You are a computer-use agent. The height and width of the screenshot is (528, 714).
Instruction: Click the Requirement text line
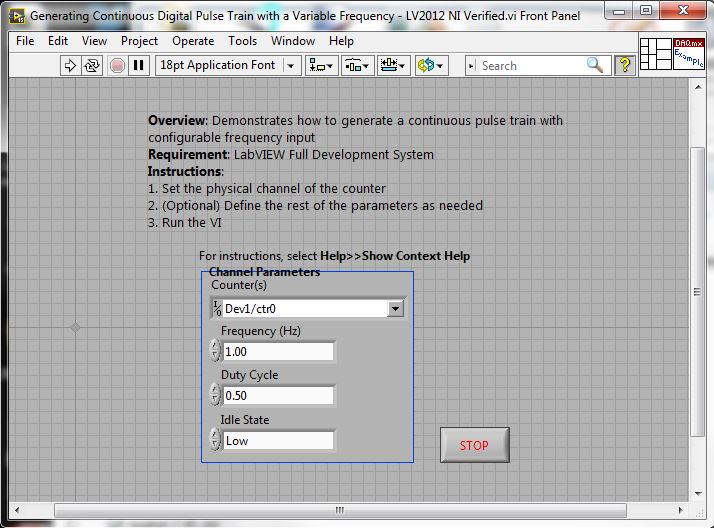click(291, 155)
